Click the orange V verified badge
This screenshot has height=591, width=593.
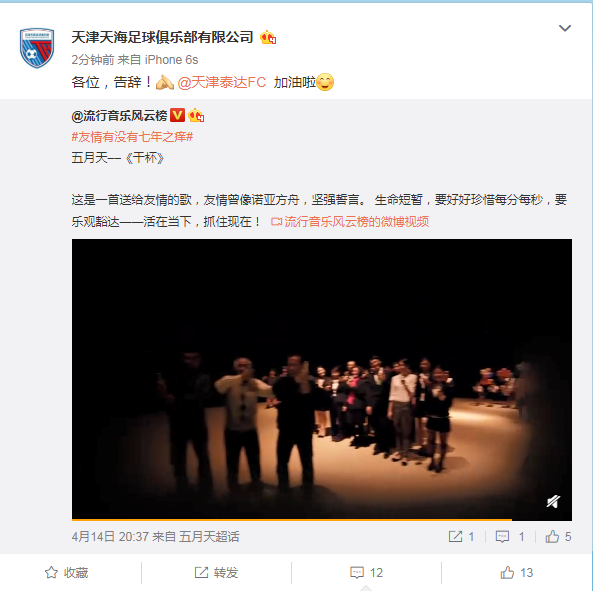(177, 115)
